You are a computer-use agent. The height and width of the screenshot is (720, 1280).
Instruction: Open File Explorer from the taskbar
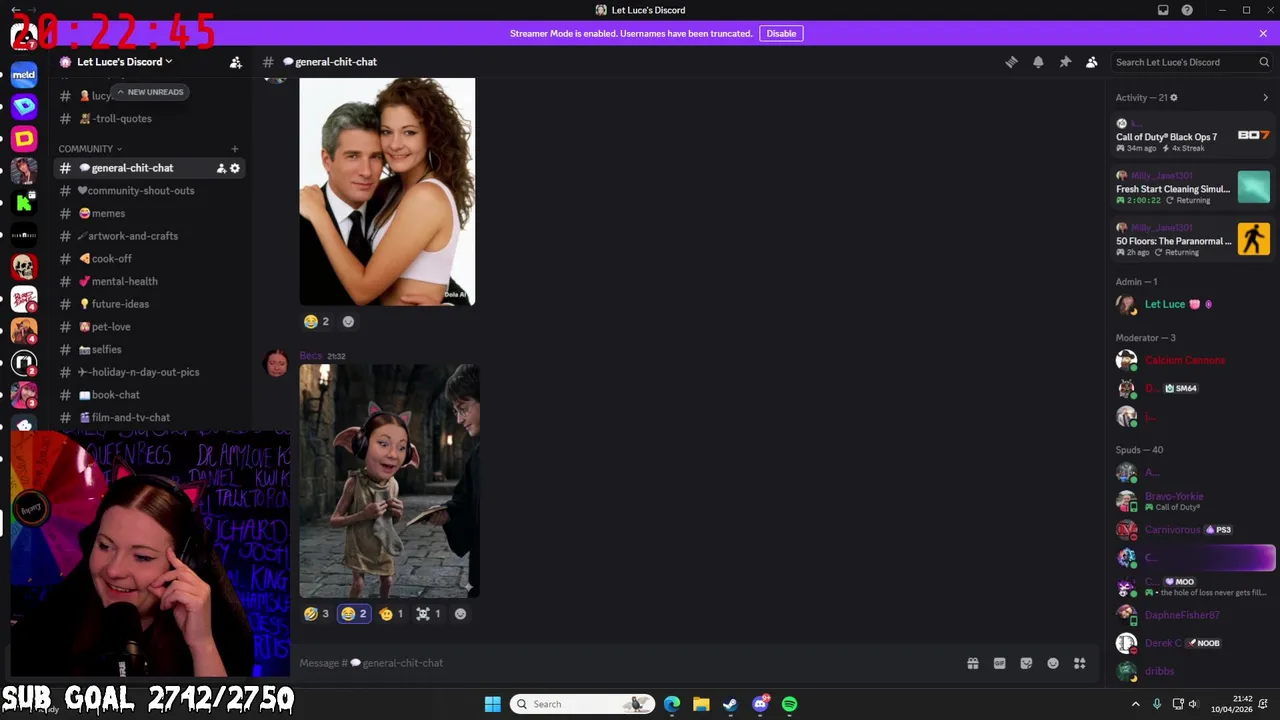point(701,704)
